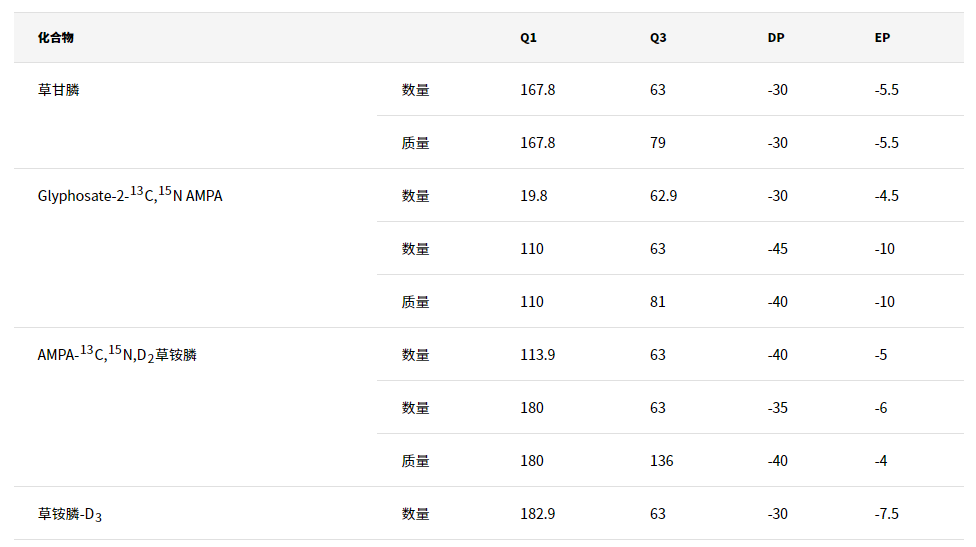Select the AMPA-13C,15N,D2草铵膦 compound cell
Screen dimensions: 976x547
tap(117, 355)
